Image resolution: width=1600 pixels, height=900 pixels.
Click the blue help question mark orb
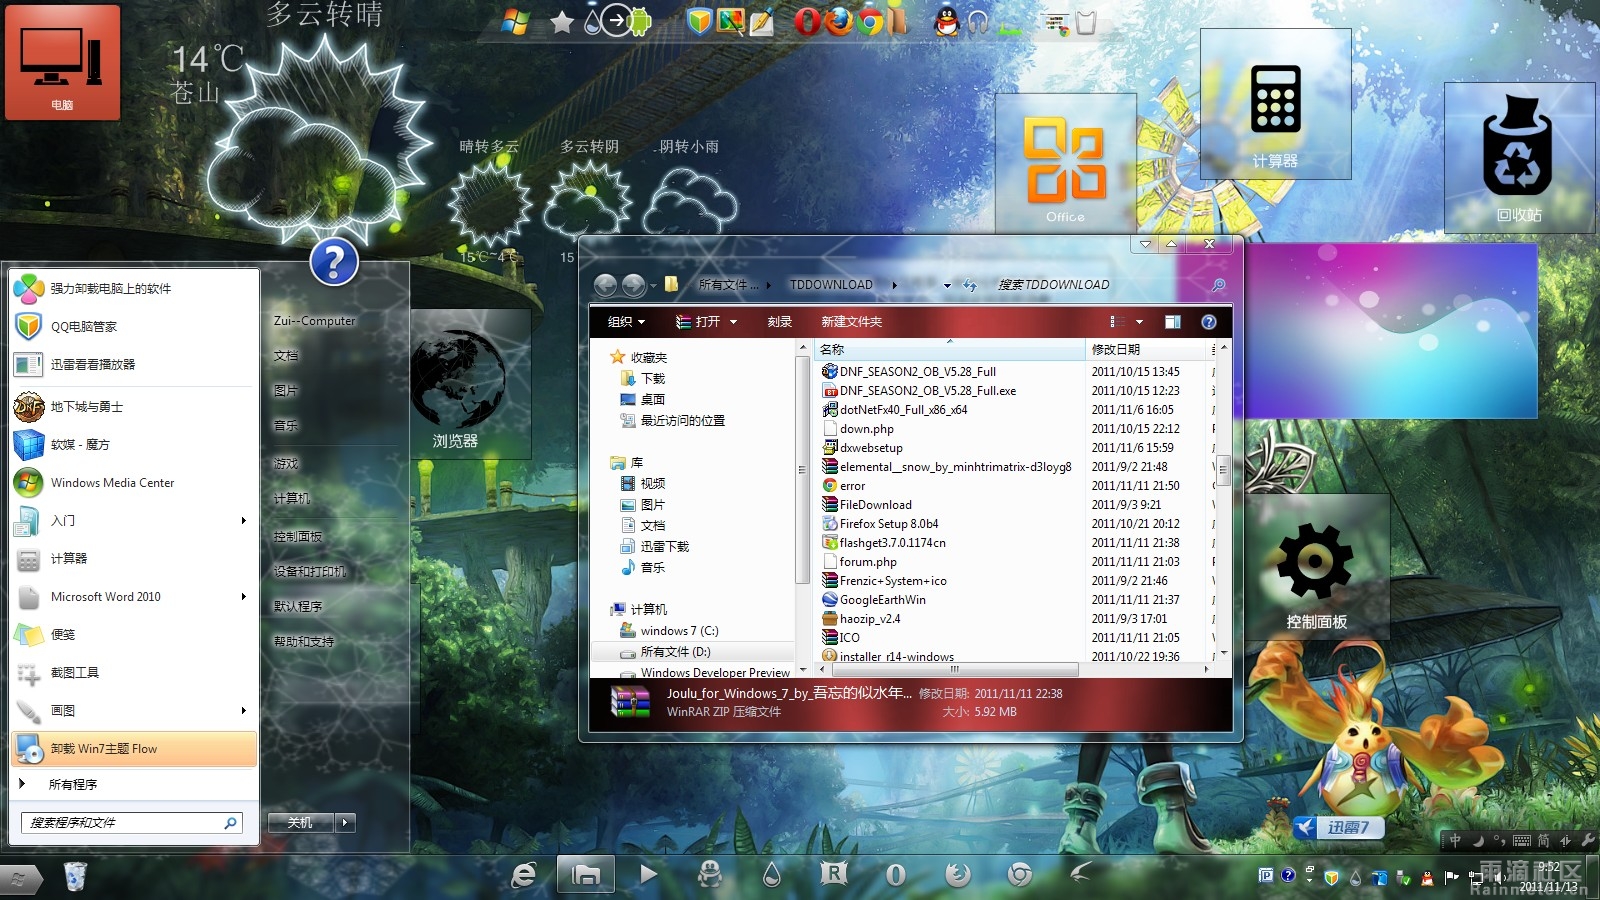[x=335, y=262]
